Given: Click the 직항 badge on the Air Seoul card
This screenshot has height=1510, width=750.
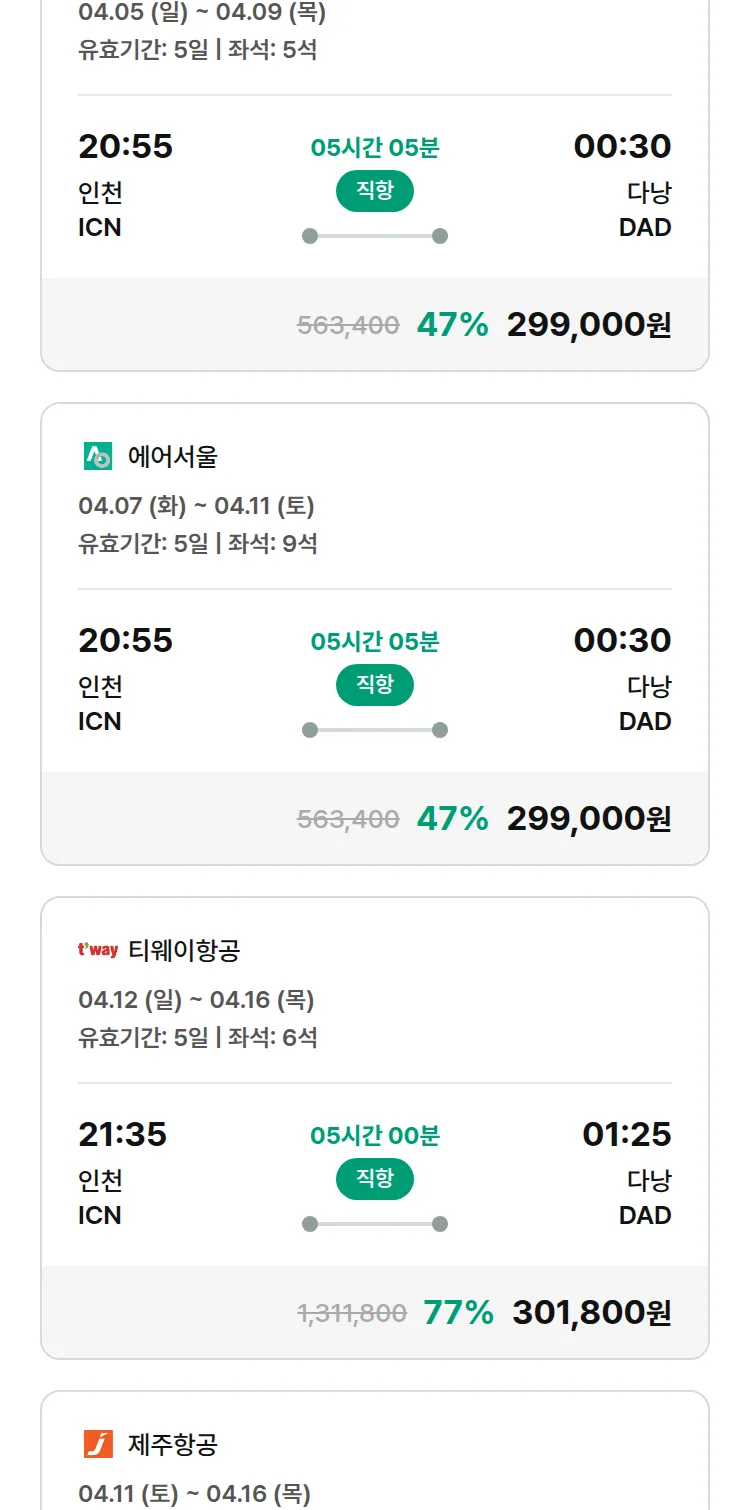Looking at the screenshot, I should click(374, 685).
